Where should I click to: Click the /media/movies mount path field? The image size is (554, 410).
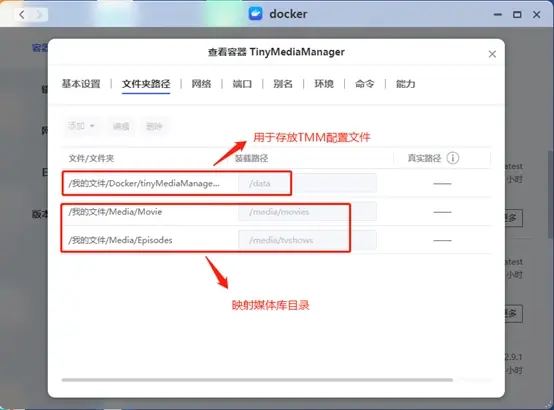[307, 212]
